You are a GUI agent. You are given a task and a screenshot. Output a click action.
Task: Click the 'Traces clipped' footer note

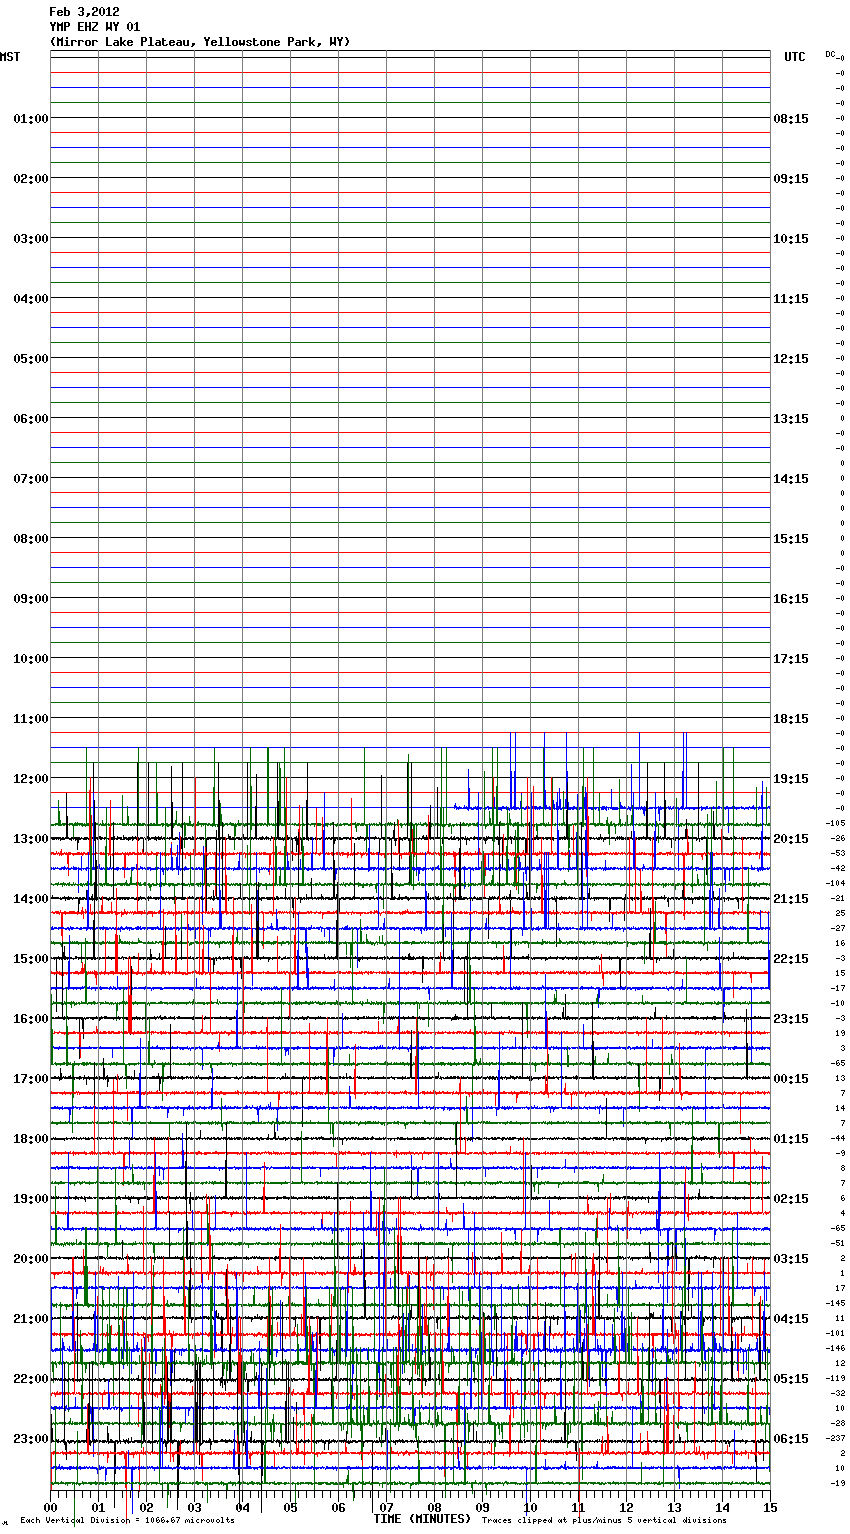click(x=604, y=1521)
